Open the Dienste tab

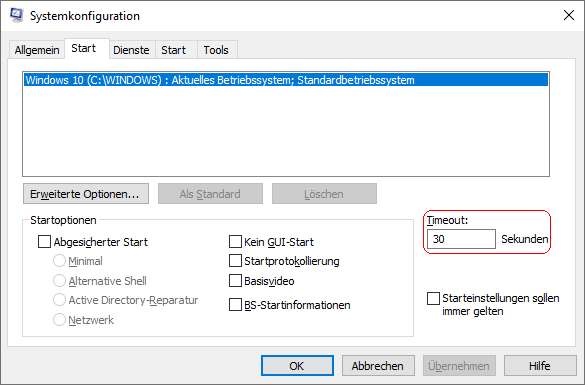click(131, 50)
